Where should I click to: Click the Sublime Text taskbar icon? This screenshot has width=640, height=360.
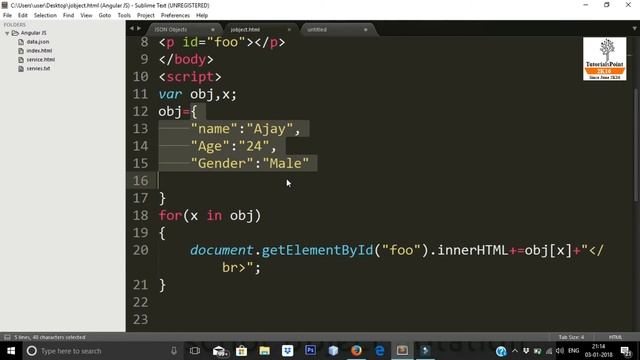click(402, 351)
